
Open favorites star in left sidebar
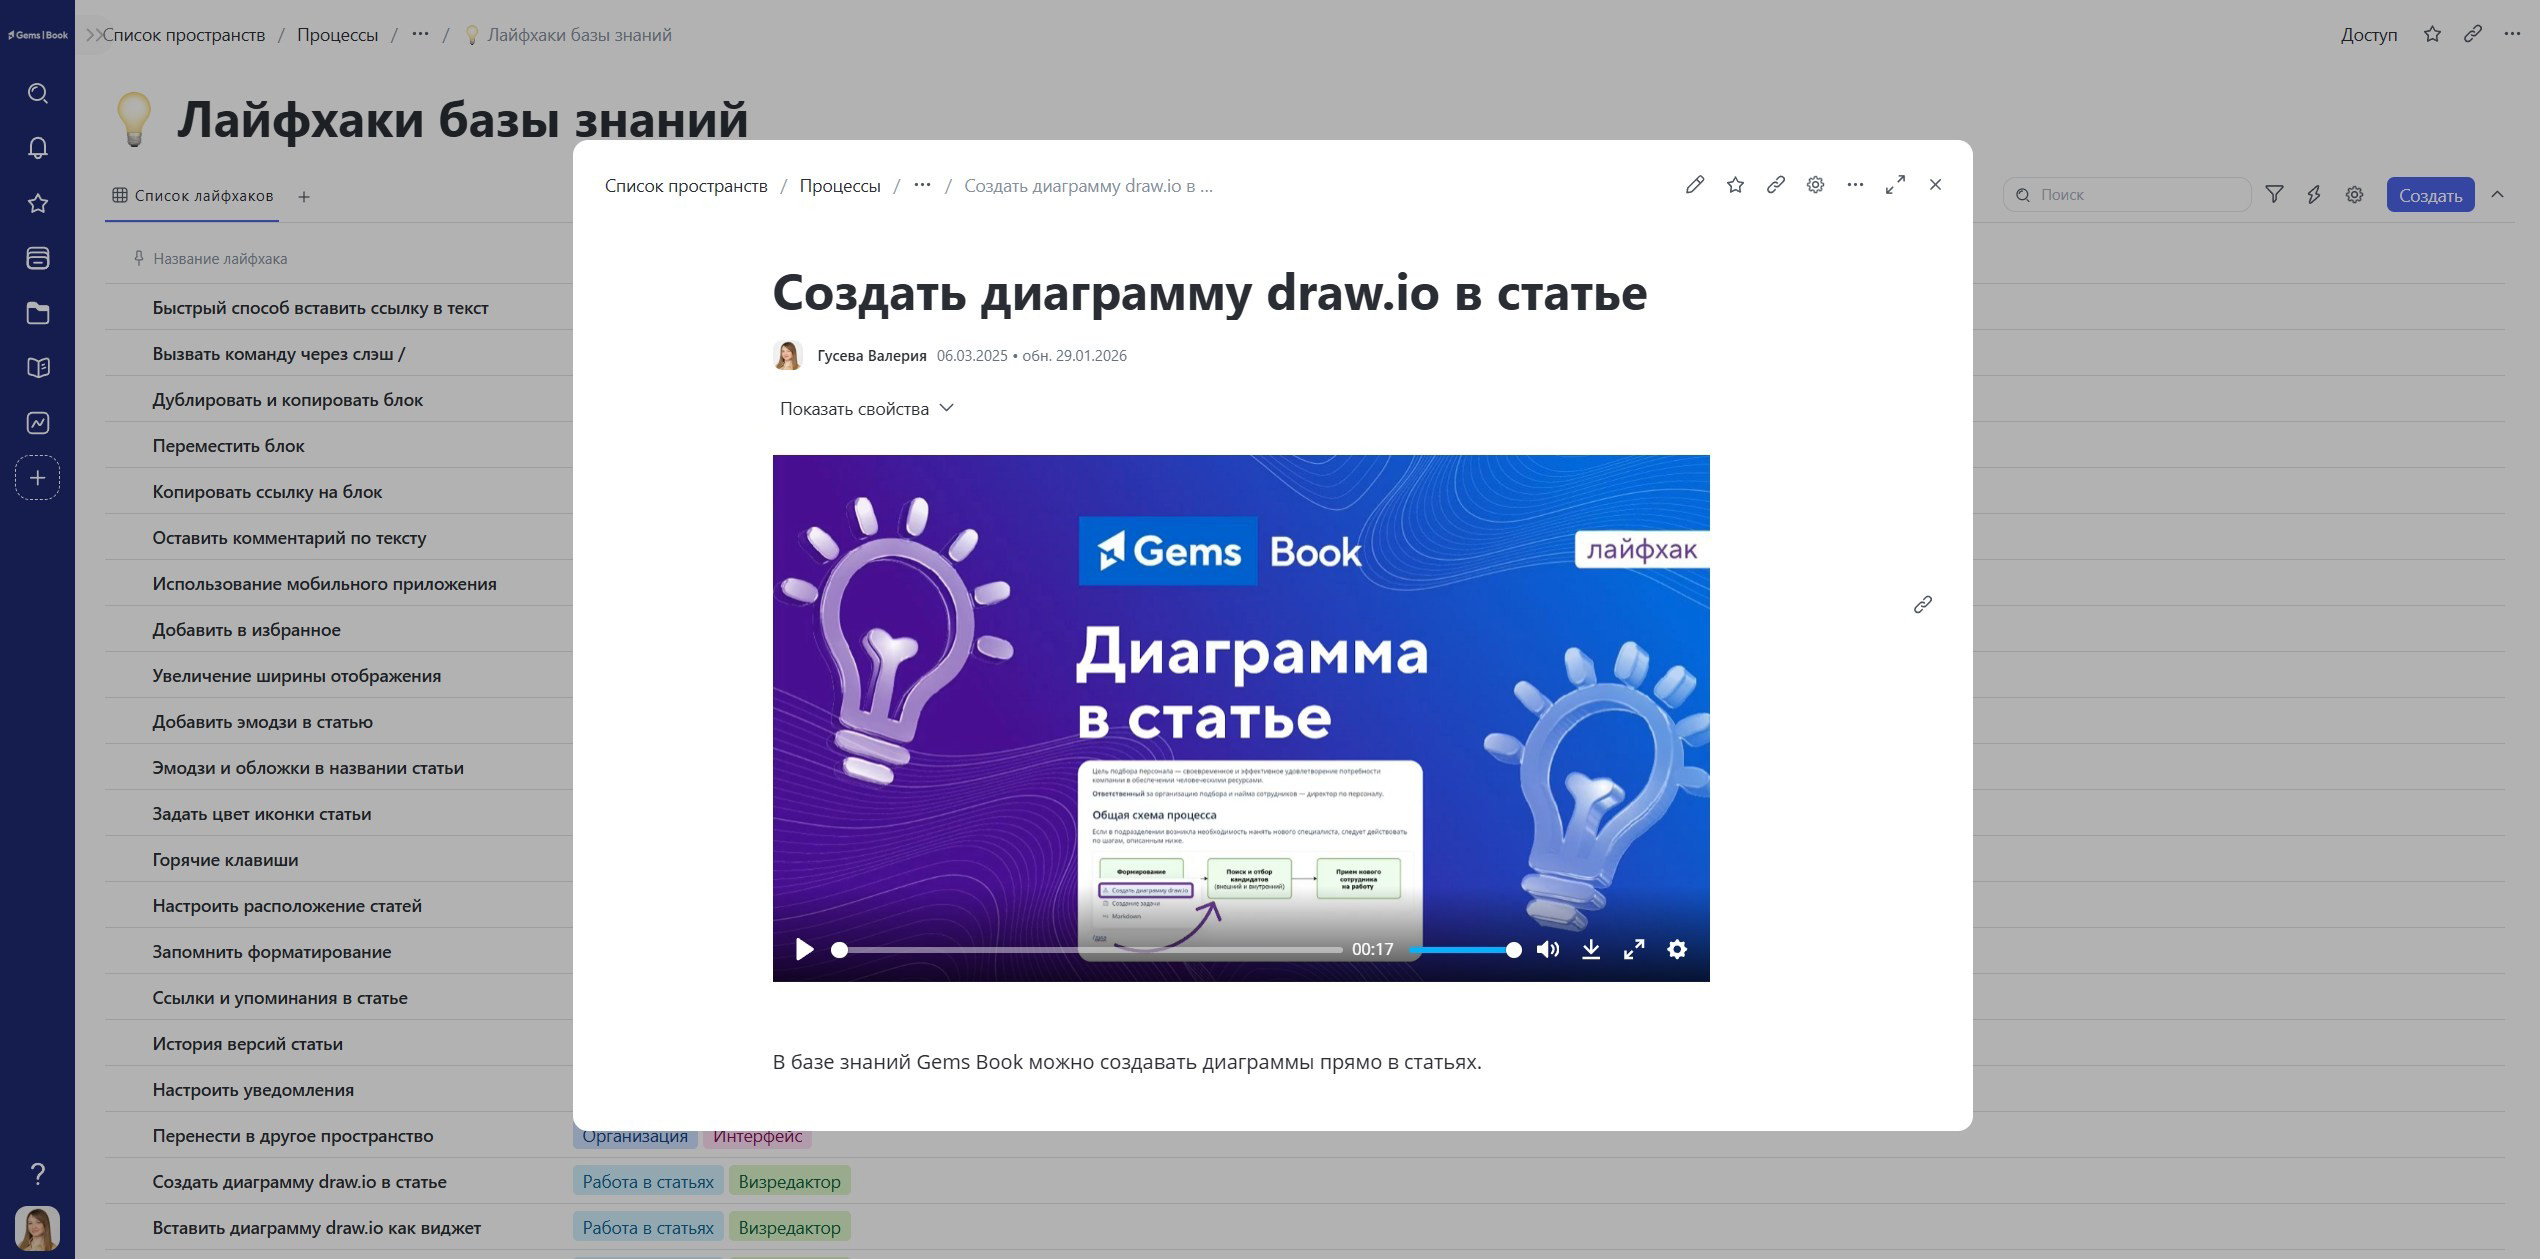click(38, 203)
